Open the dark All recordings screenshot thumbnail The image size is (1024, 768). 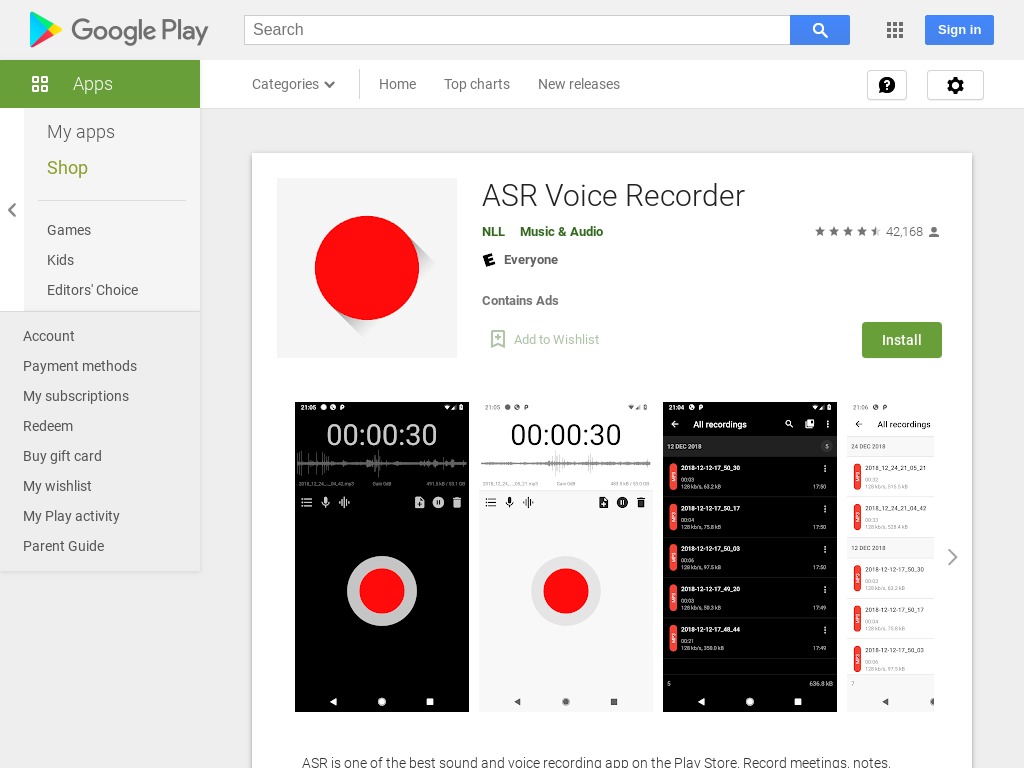(x=750, y=557)
